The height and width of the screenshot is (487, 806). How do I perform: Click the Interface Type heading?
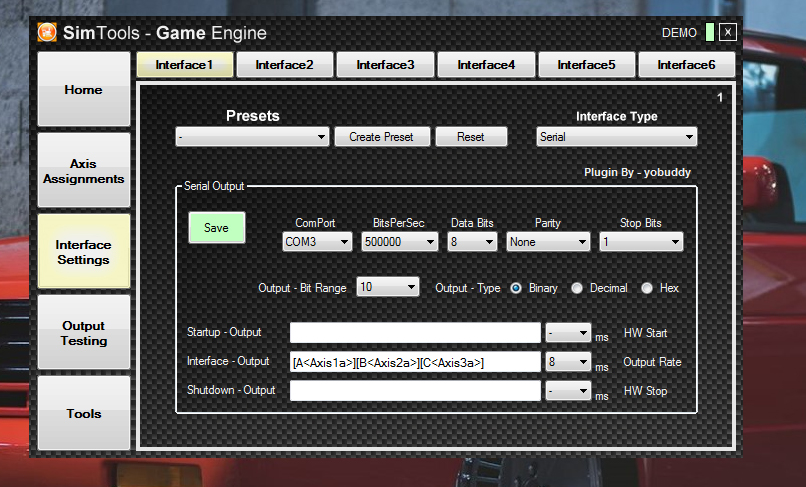click(x=617, y=116)
